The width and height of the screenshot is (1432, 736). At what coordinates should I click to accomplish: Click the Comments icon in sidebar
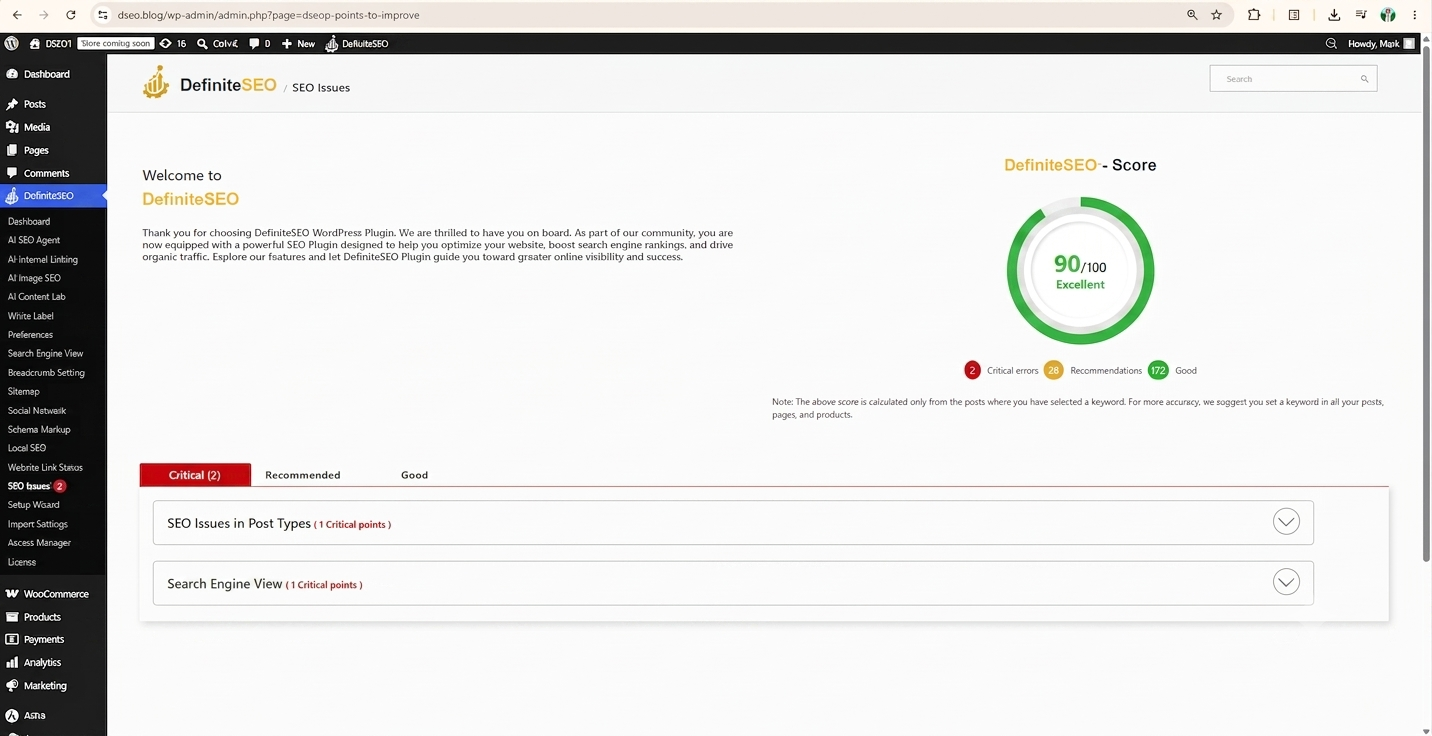tap(12, 173)
